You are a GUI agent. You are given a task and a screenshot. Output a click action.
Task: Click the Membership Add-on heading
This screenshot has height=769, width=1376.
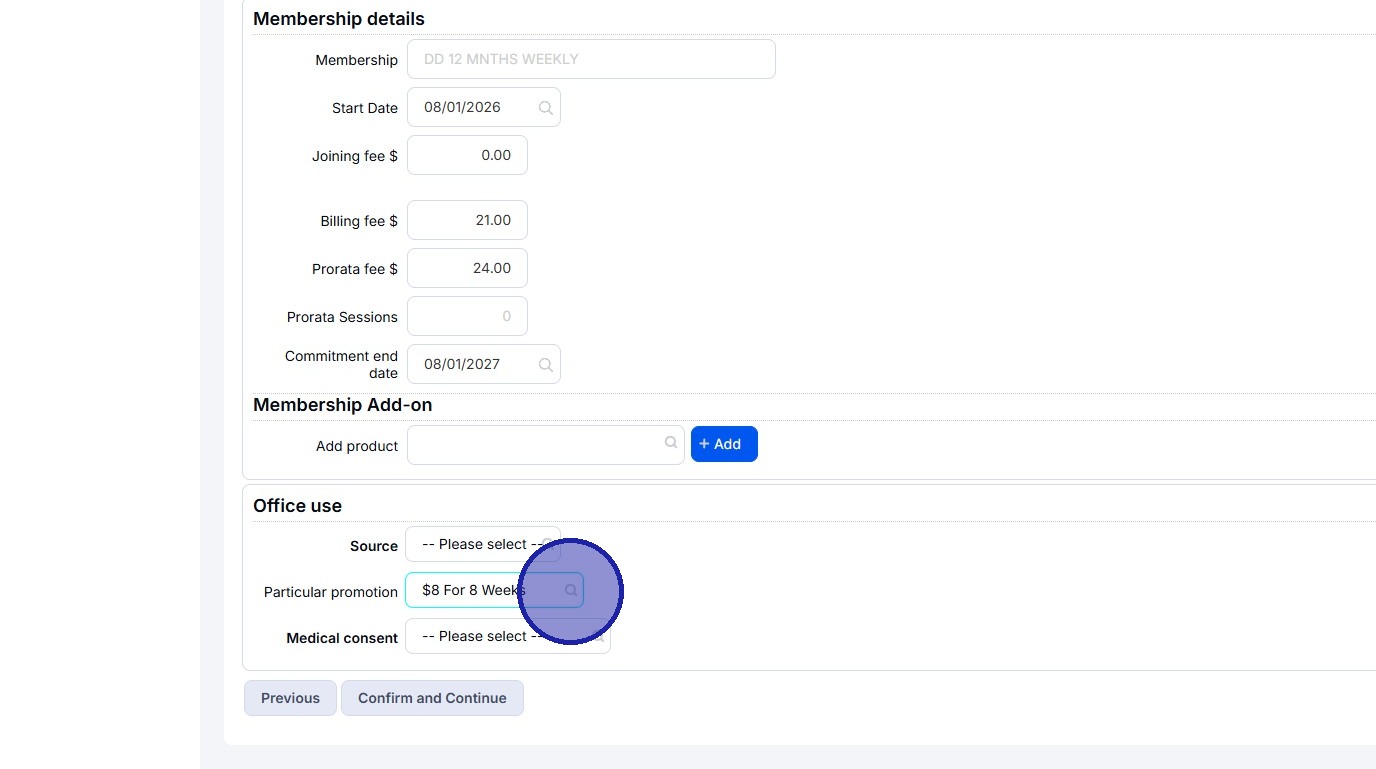(x=343, y=405)
